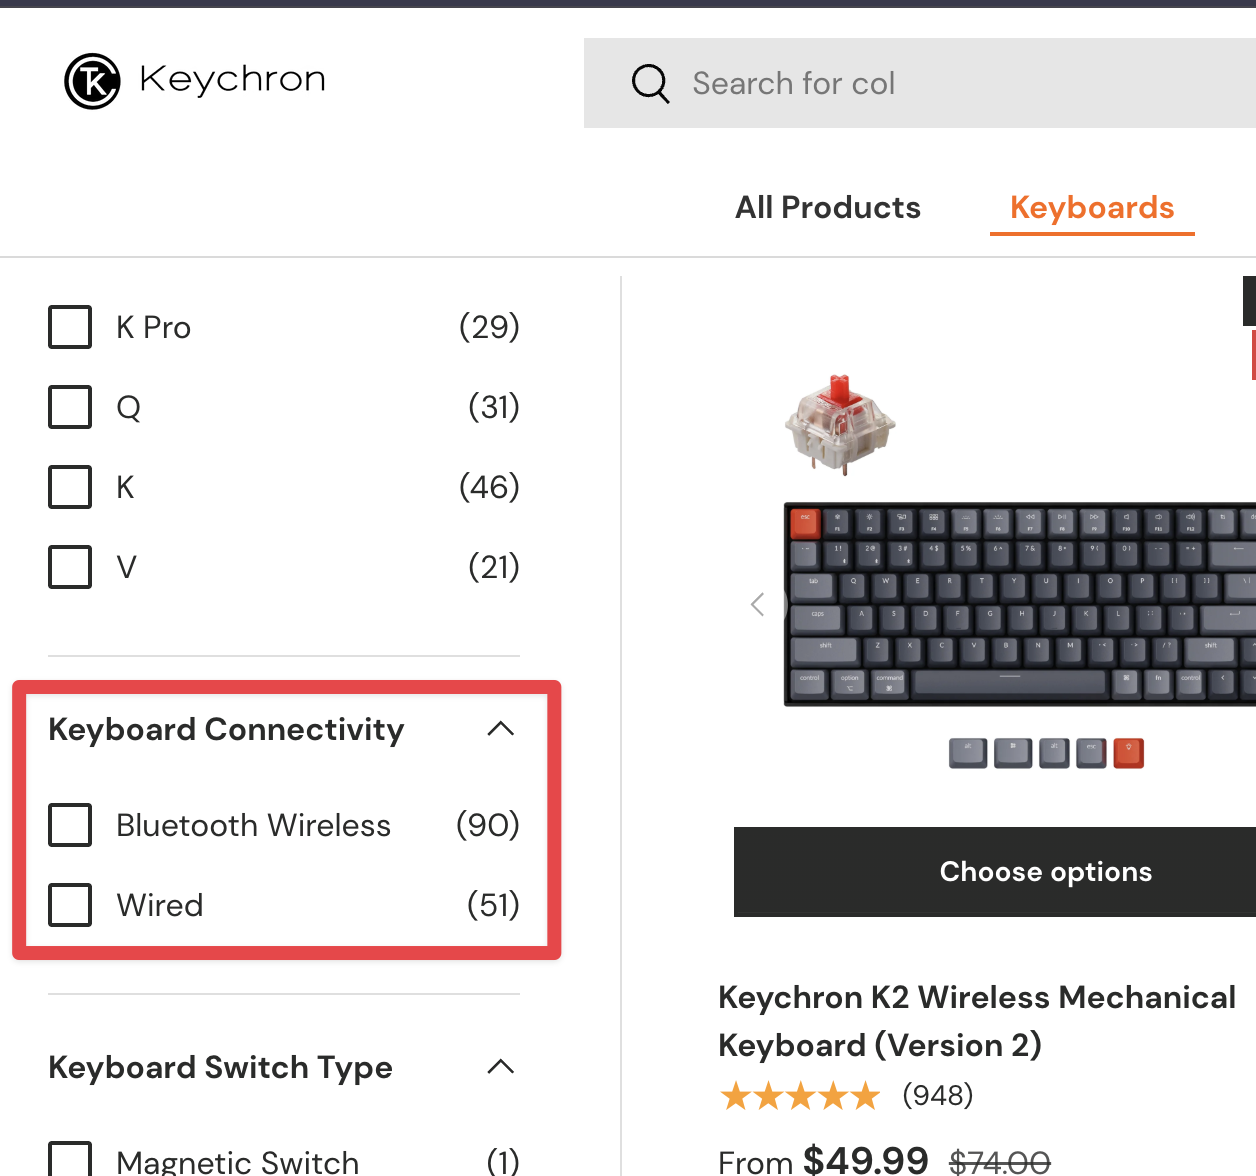Open the All Products tab

(828, 207)
